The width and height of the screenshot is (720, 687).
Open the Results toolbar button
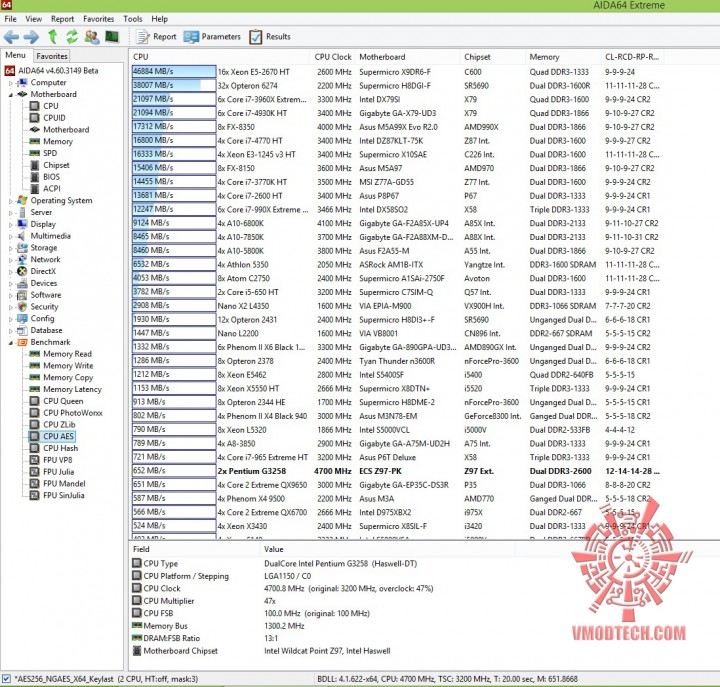click(x=270, y=37)
